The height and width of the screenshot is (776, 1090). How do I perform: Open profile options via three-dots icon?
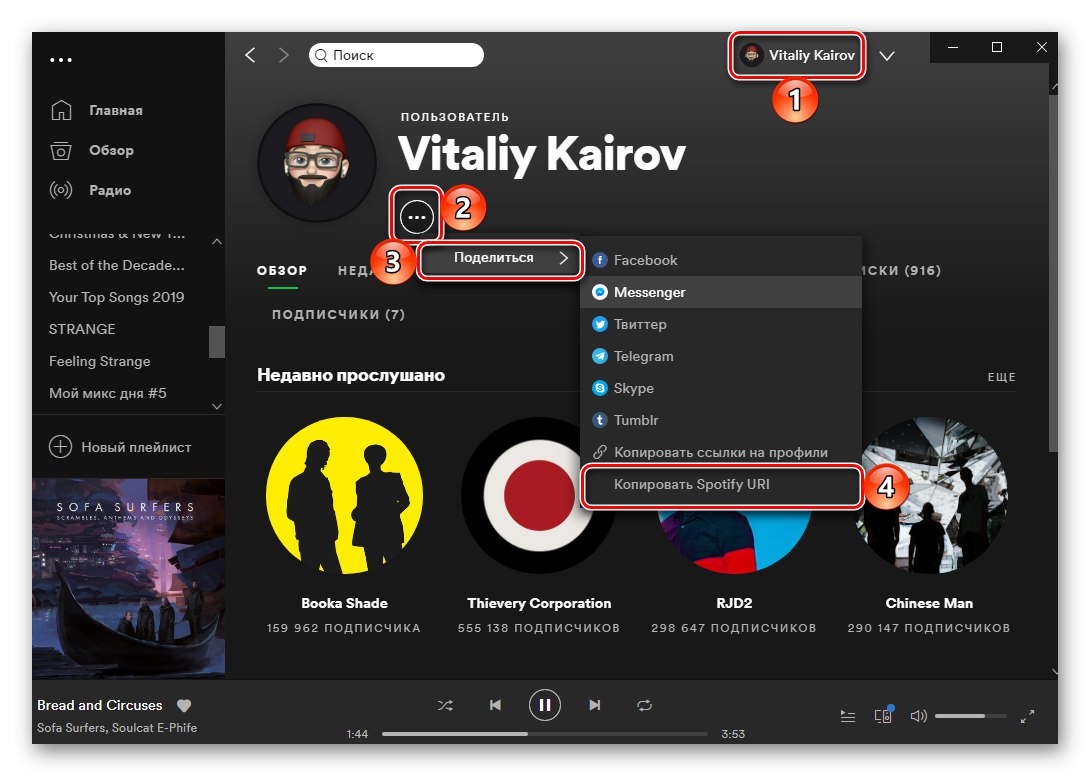click(x=416, y=215)
